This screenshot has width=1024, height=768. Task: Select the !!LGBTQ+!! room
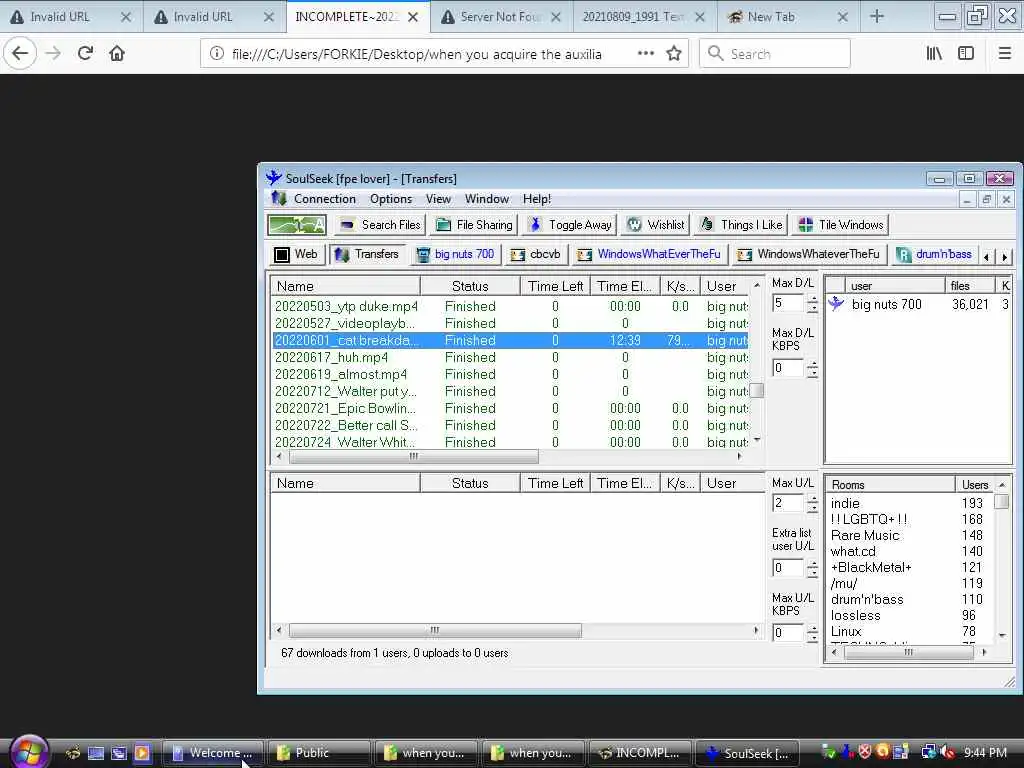click(869, 519)
